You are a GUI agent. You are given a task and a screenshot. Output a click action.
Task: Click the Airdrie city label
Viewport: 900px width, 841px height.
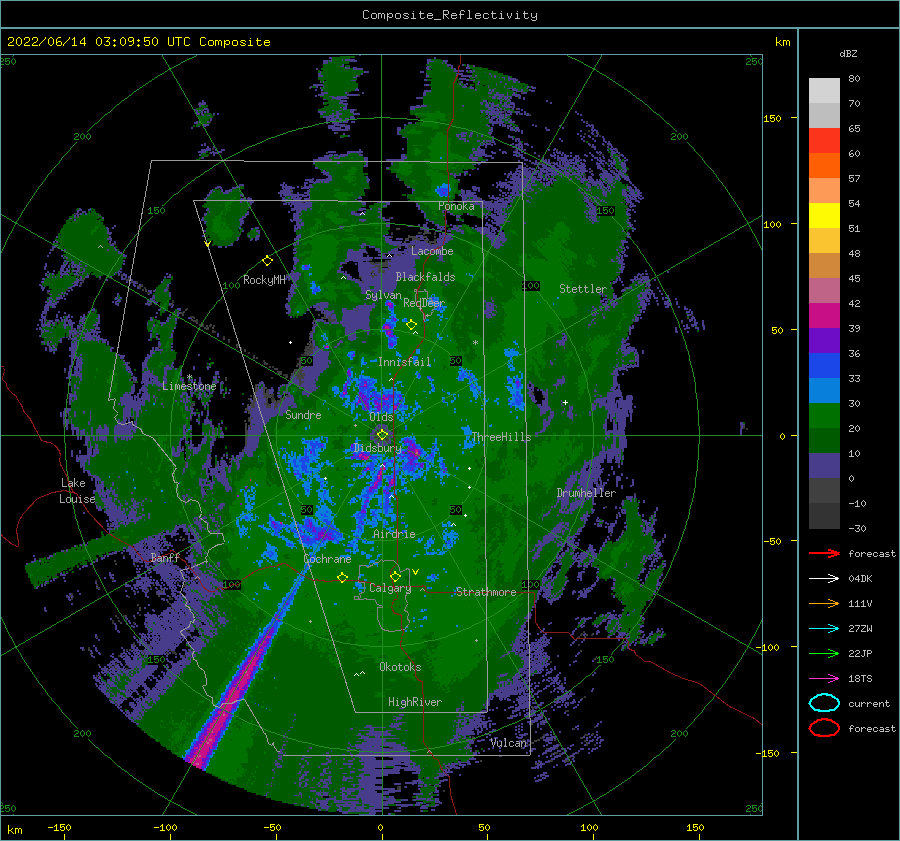pyautogui.click(x=394, y=534)
